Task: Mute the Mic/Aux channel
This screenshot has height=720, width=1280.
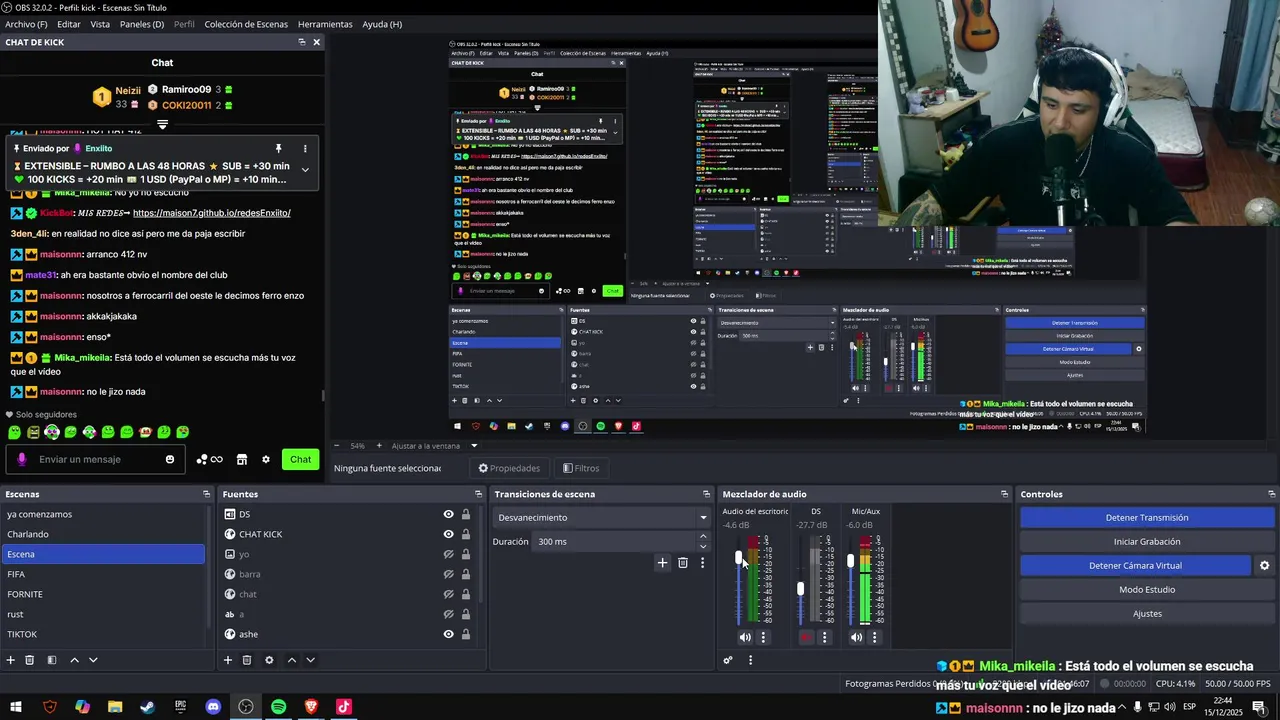Action: 856,637
